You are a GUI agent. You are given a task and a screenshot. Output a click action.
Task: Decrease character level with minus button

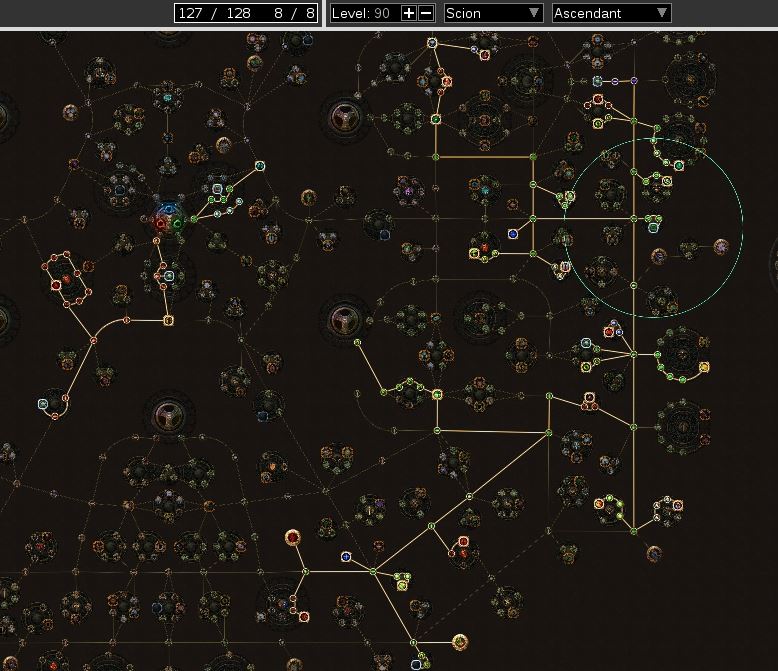[x=427, y=13]
